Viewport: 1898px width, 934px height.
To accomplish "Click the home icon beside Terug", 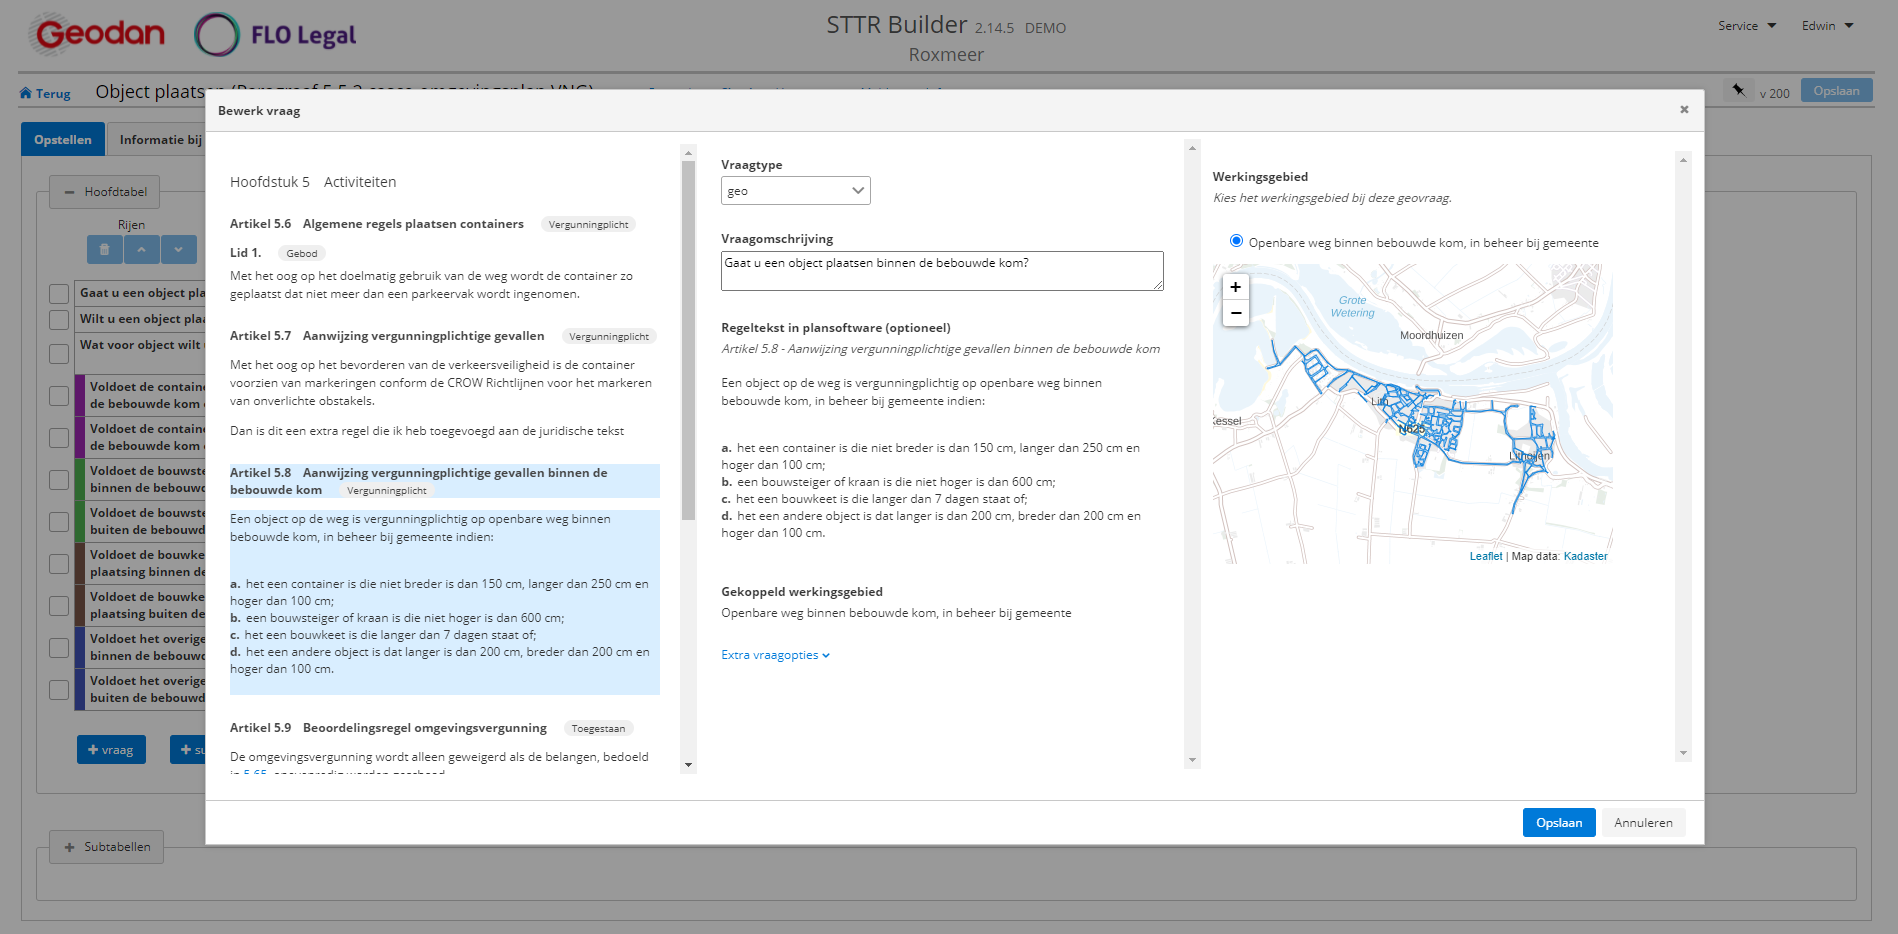I will (x=26, y=93).
